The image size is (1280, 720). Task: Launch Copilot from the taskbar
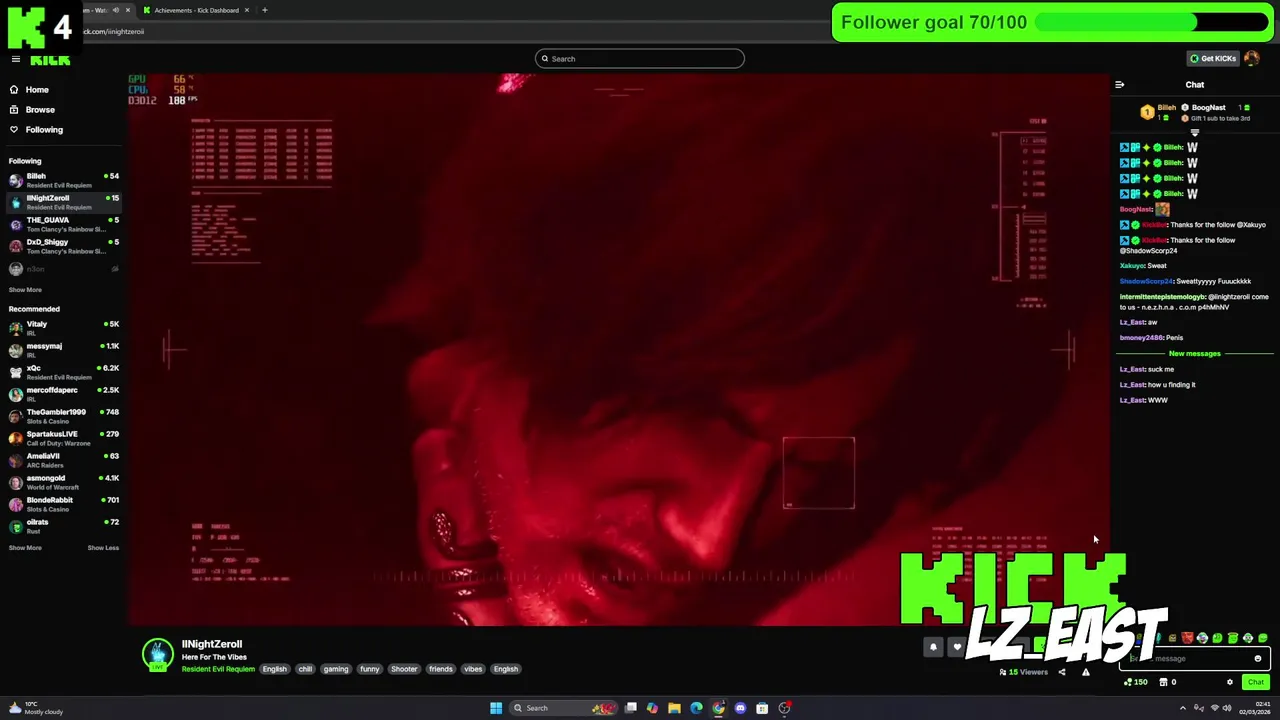point(652,708)
